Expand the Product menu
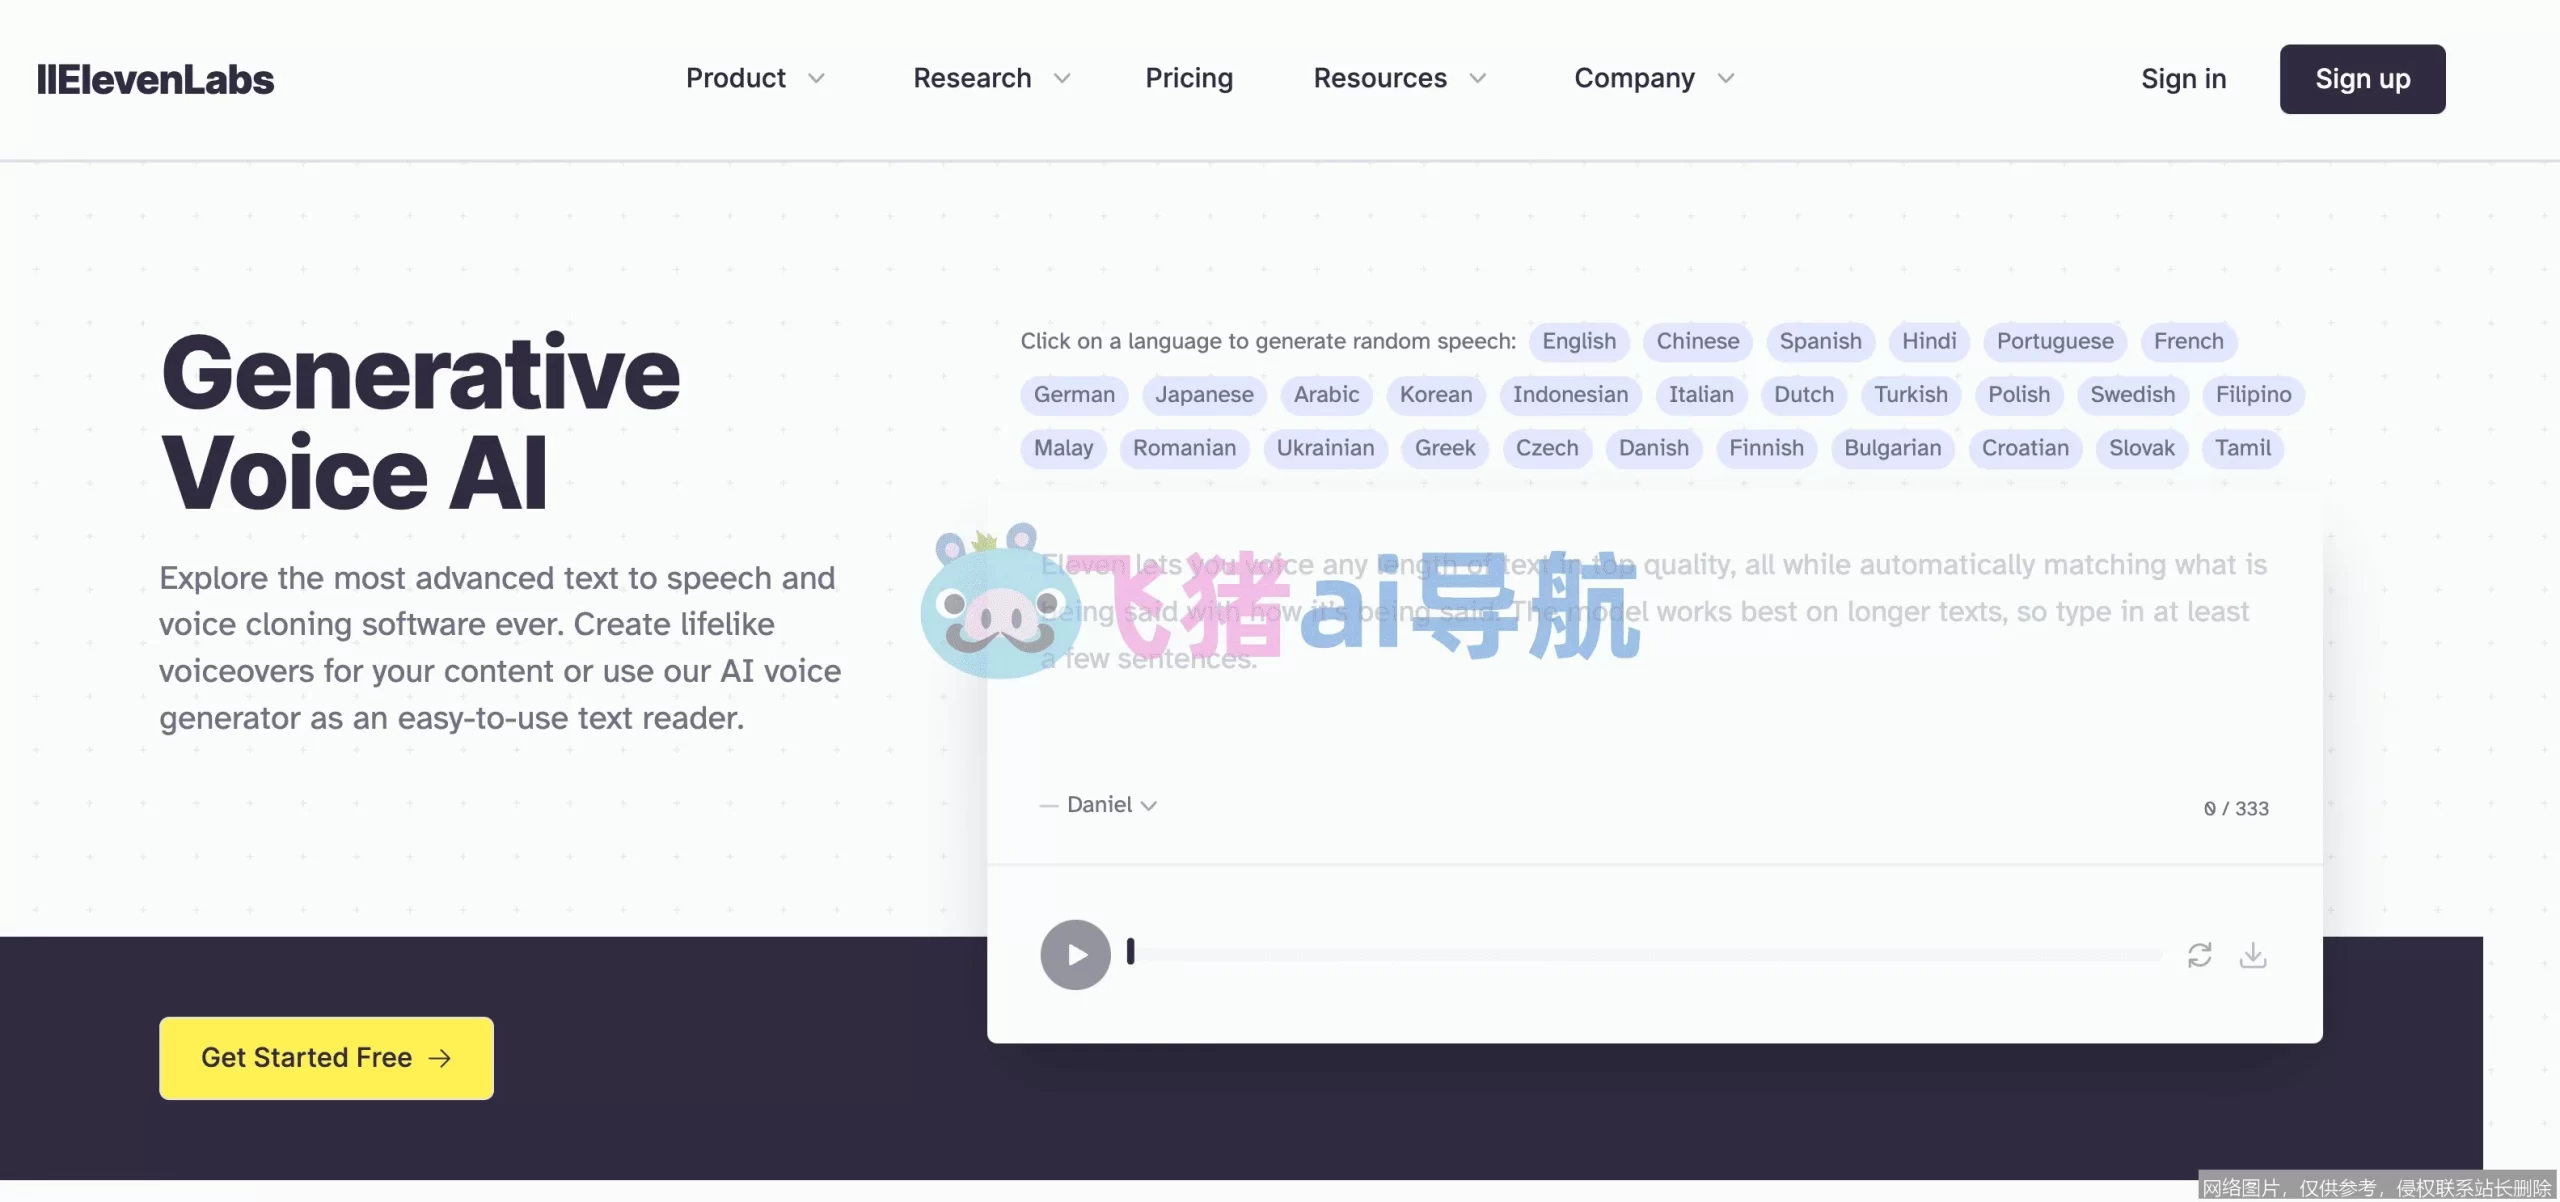This screenshot has height=1202, width=2560. pos(755,78)
